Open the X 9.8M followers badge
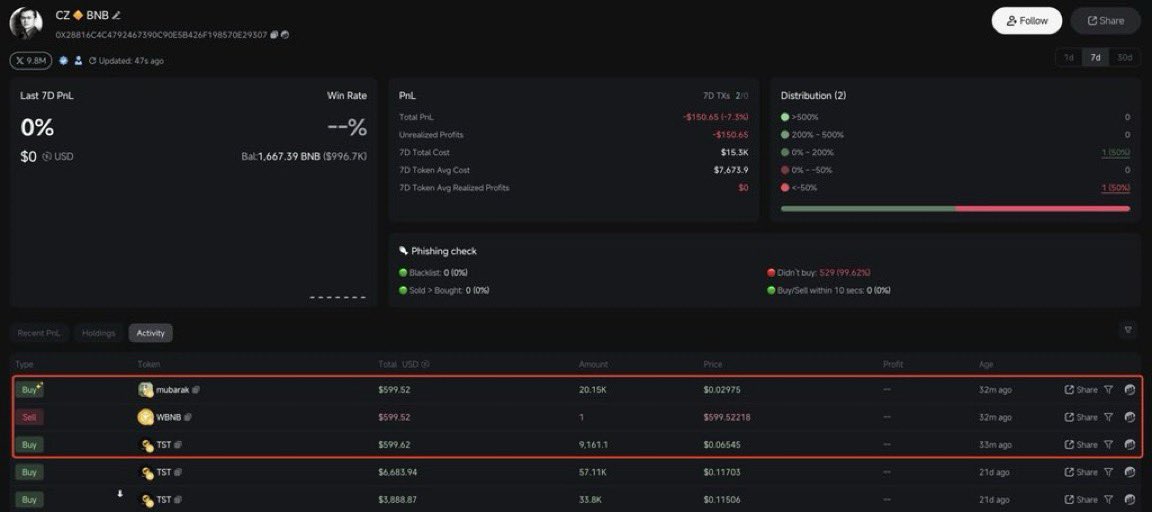 click(31, 61)
